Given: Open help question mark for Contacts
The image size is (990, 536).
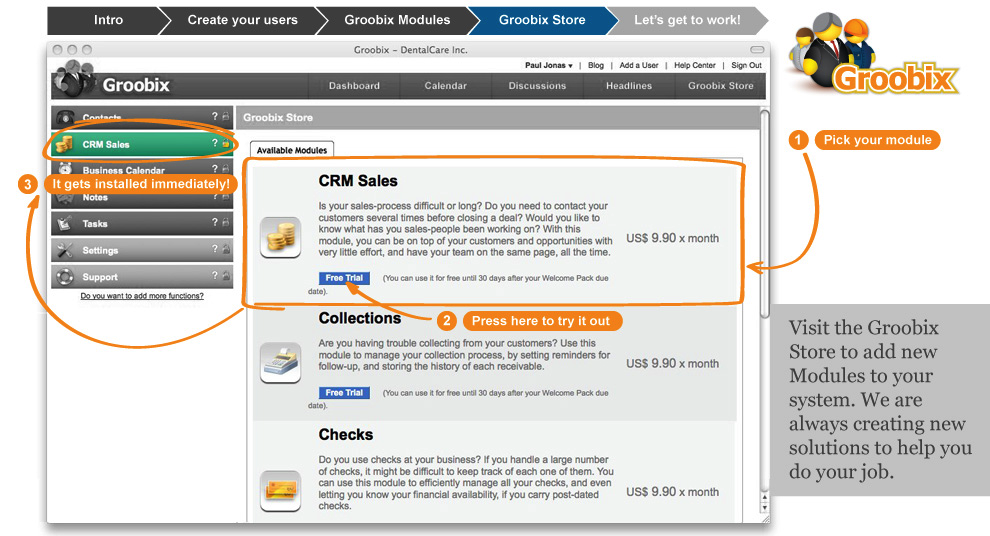Looking at the screenshot, I should tap(215, 116).
